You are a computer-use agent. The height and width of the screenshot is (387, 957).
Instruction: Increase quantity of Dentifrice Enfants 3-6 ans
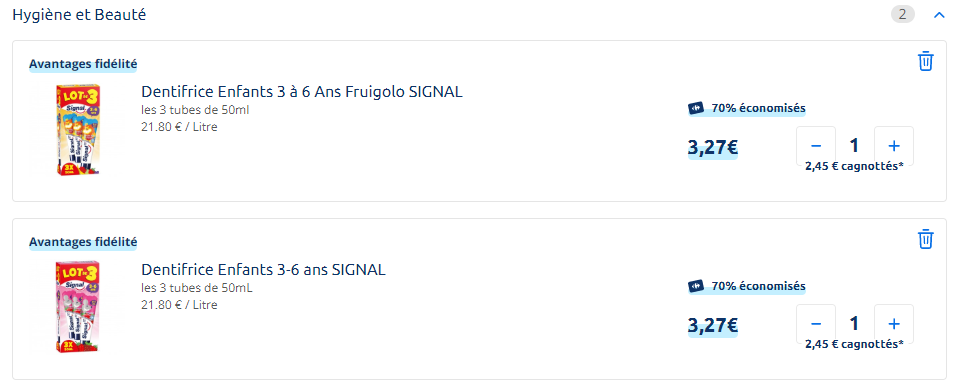point(894,324)
